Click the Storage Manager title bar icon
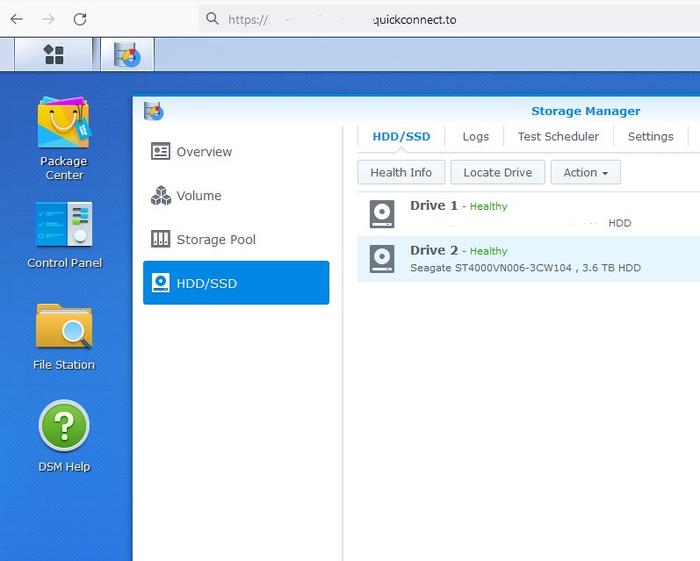Screen dimensions: 700x561 tap(153, 111)
